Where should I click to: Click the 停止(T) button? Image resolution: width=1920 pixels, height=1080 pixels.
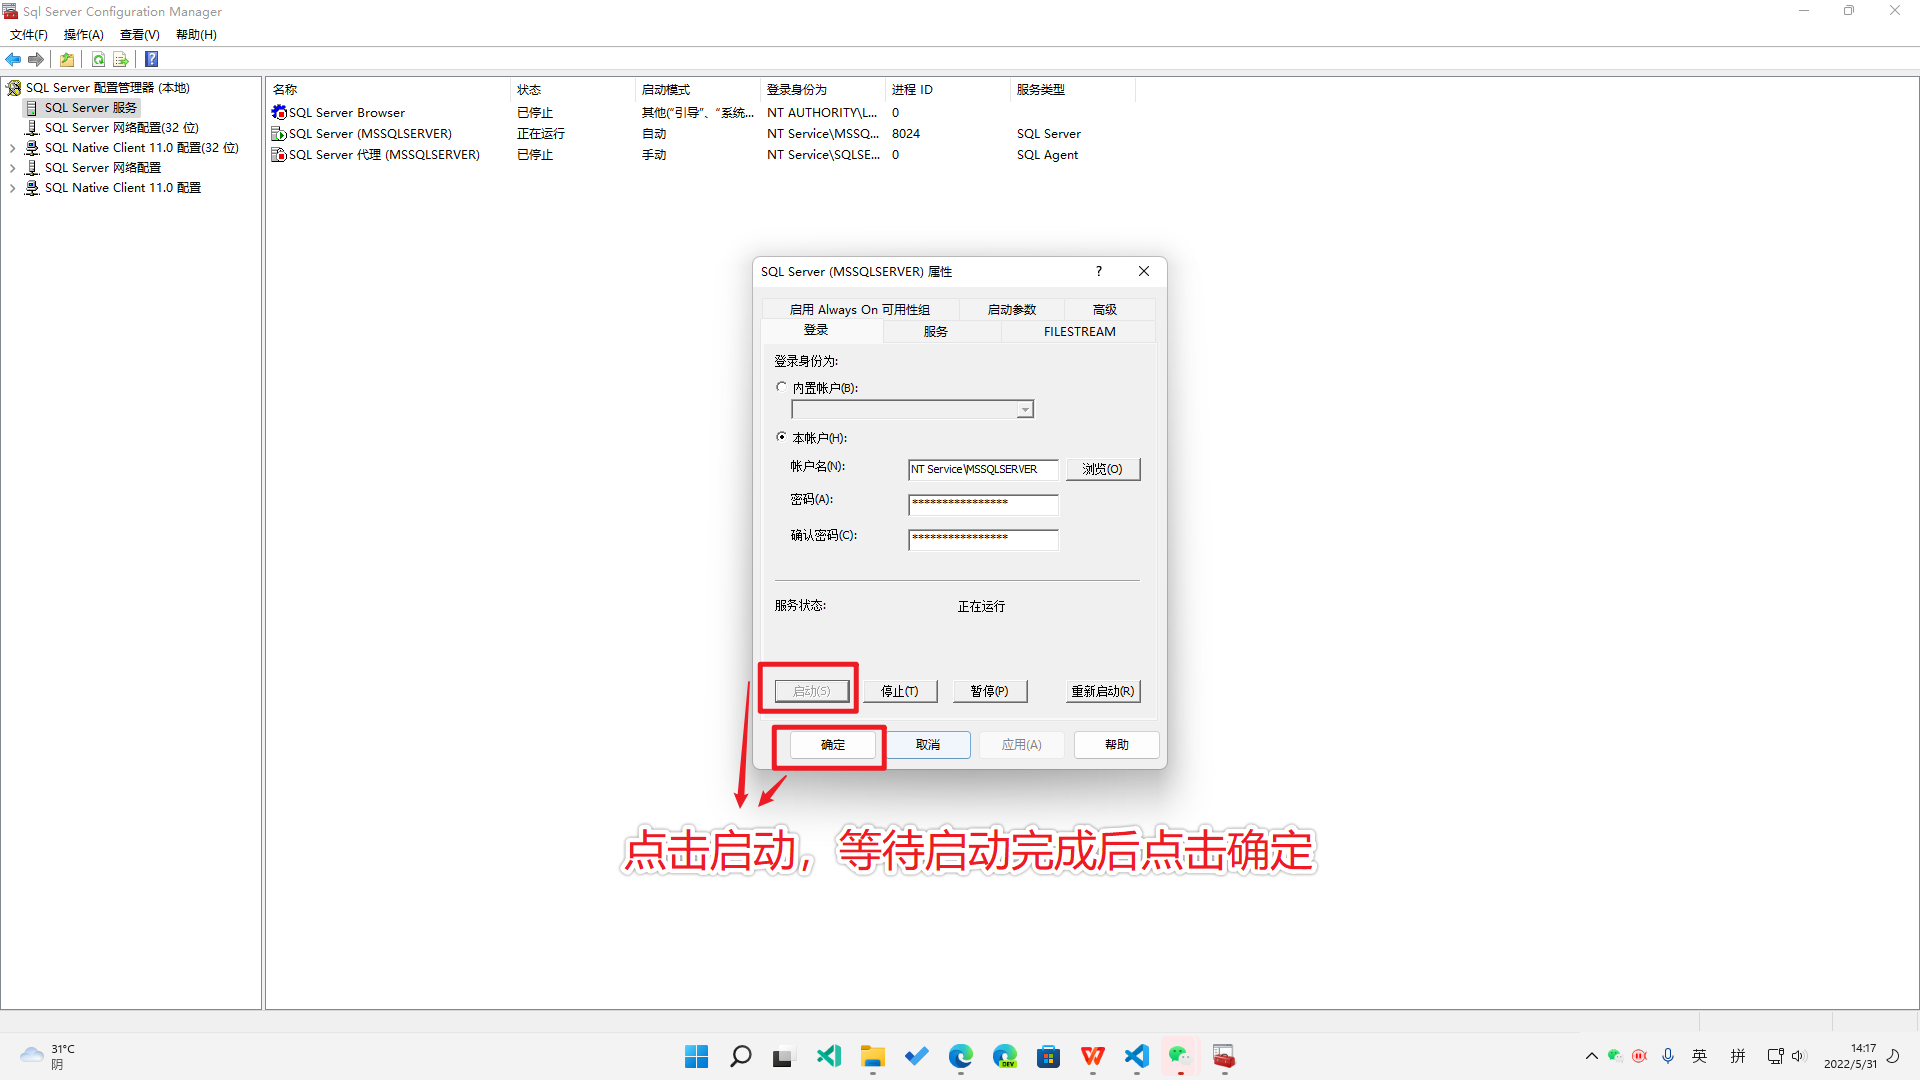tap(900, 692)
